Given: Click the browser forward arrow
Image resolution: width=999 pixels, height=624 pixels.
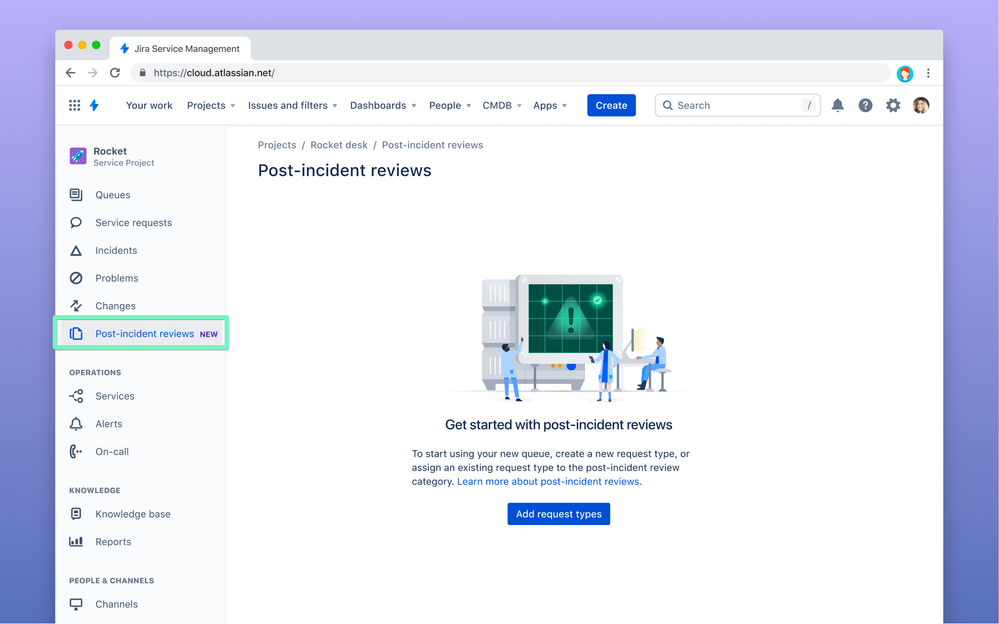Looking at the screenshot, I should point(92,73).
